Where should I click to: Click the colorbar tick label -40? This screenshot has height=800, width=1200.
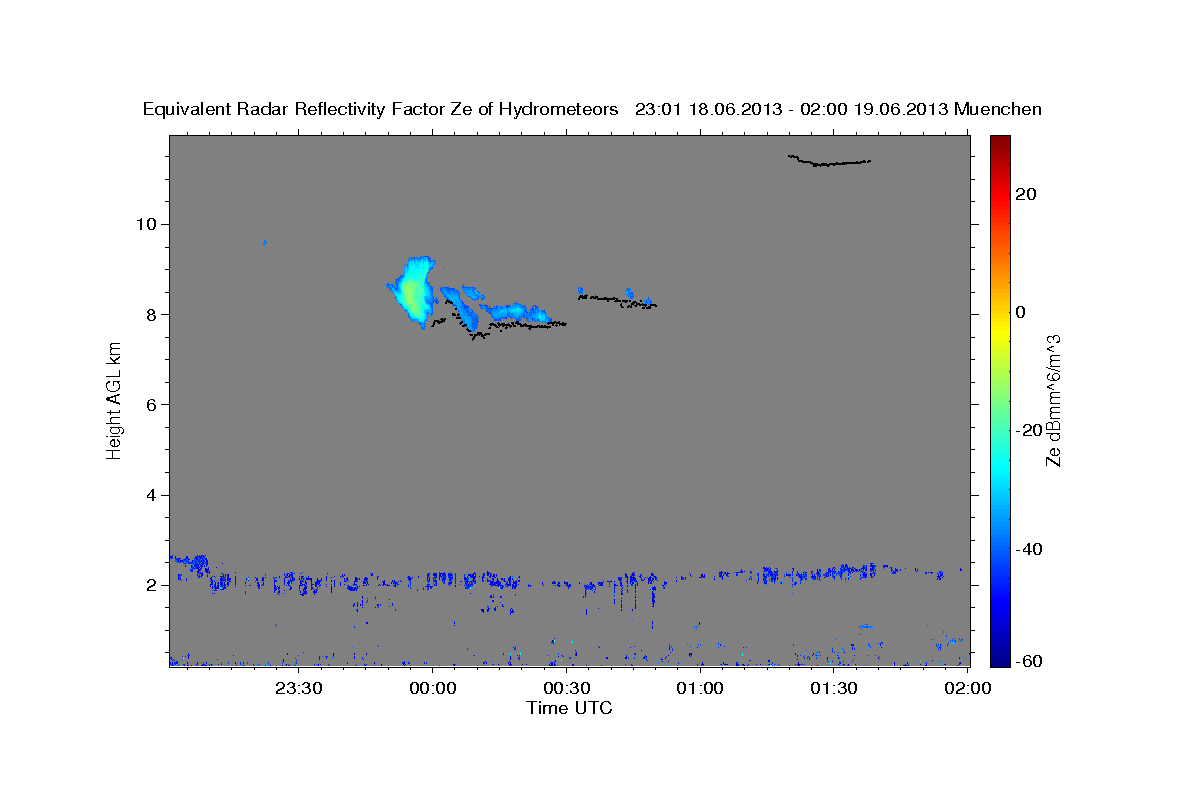click(x=1028, y=548)
